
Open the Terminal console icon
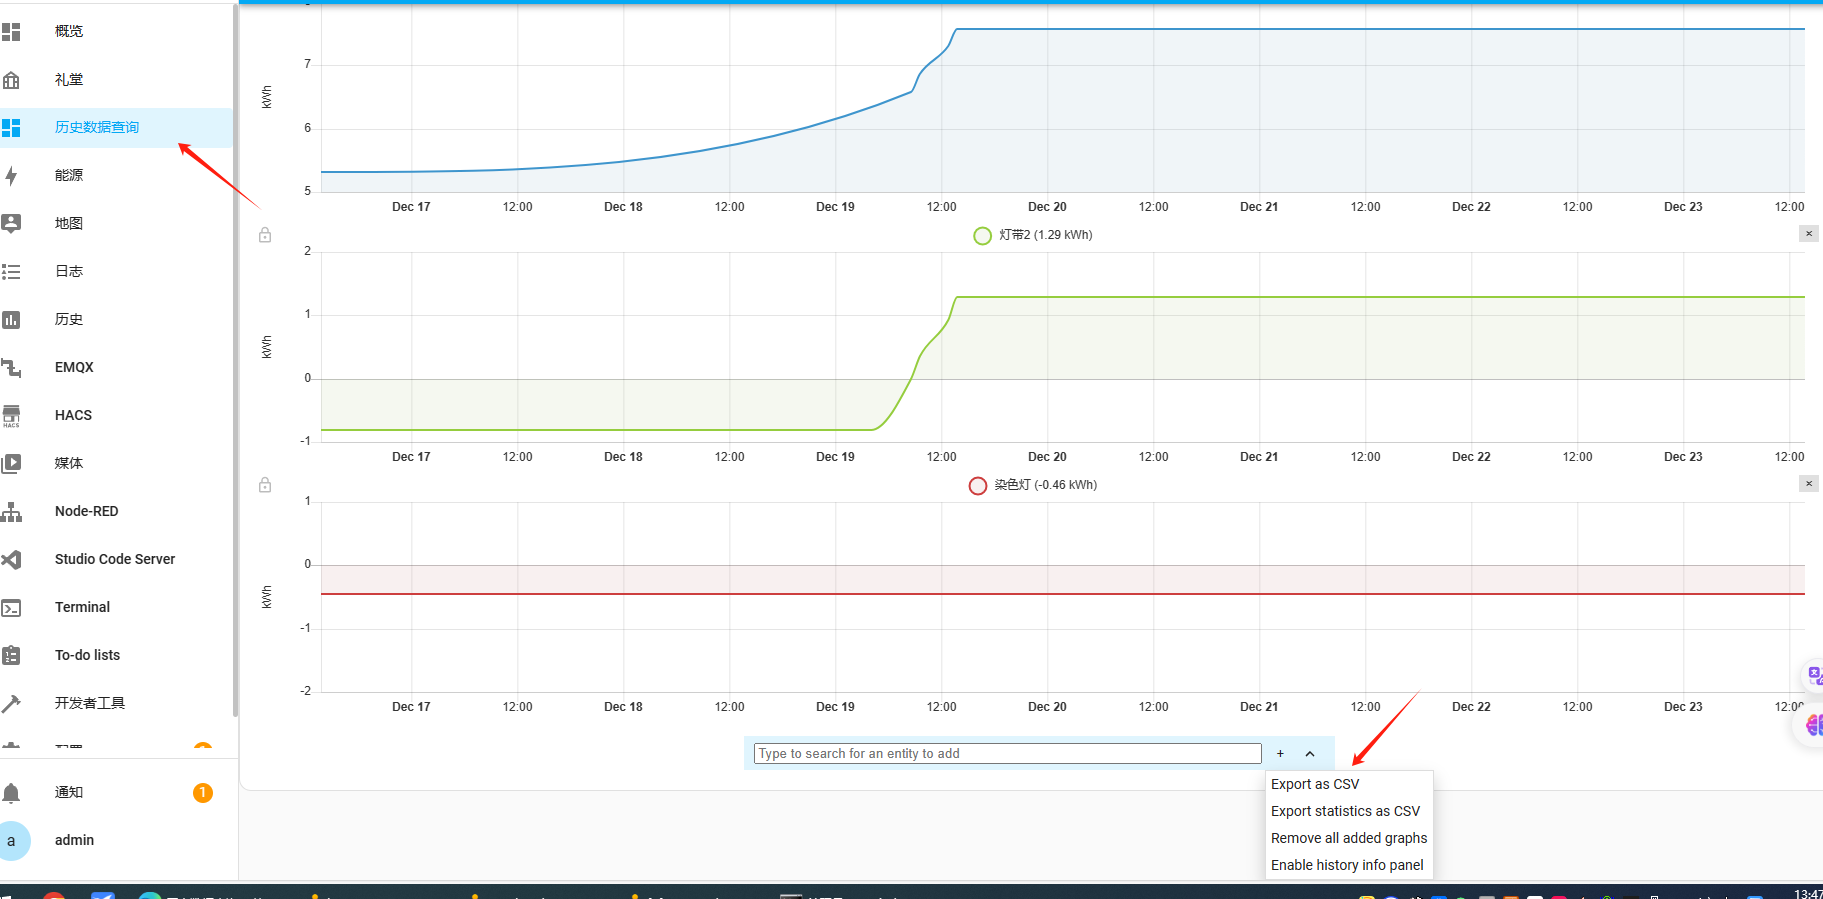click(12, 608)
